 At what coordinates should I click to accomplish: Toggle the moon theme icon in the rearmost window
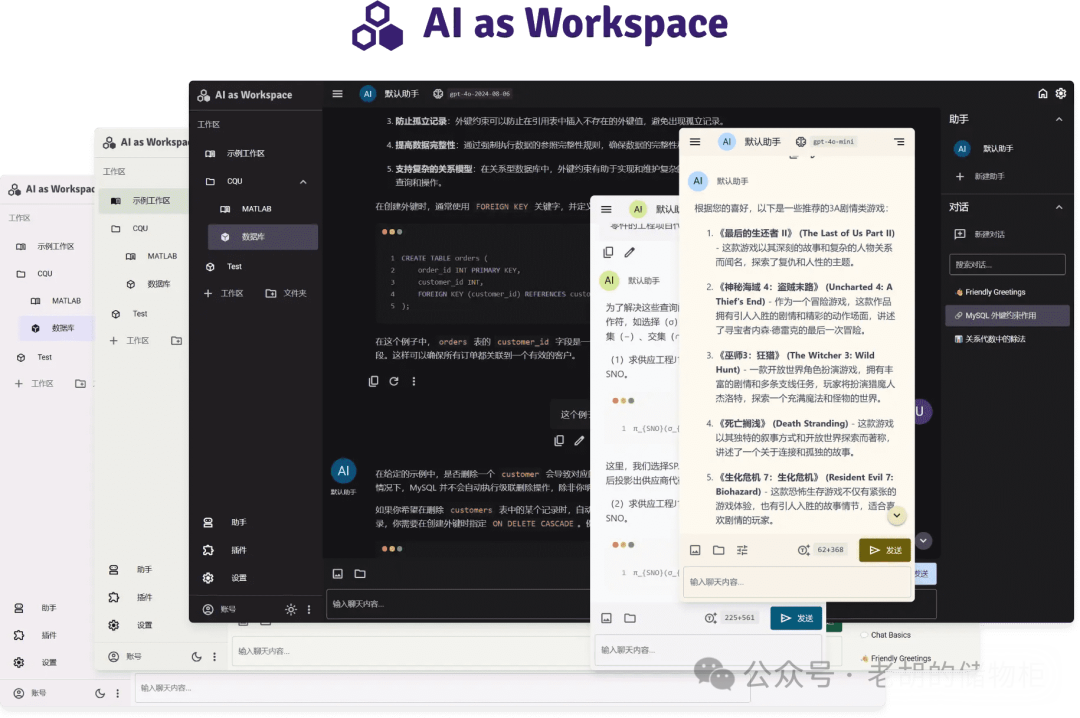(100, 694)
